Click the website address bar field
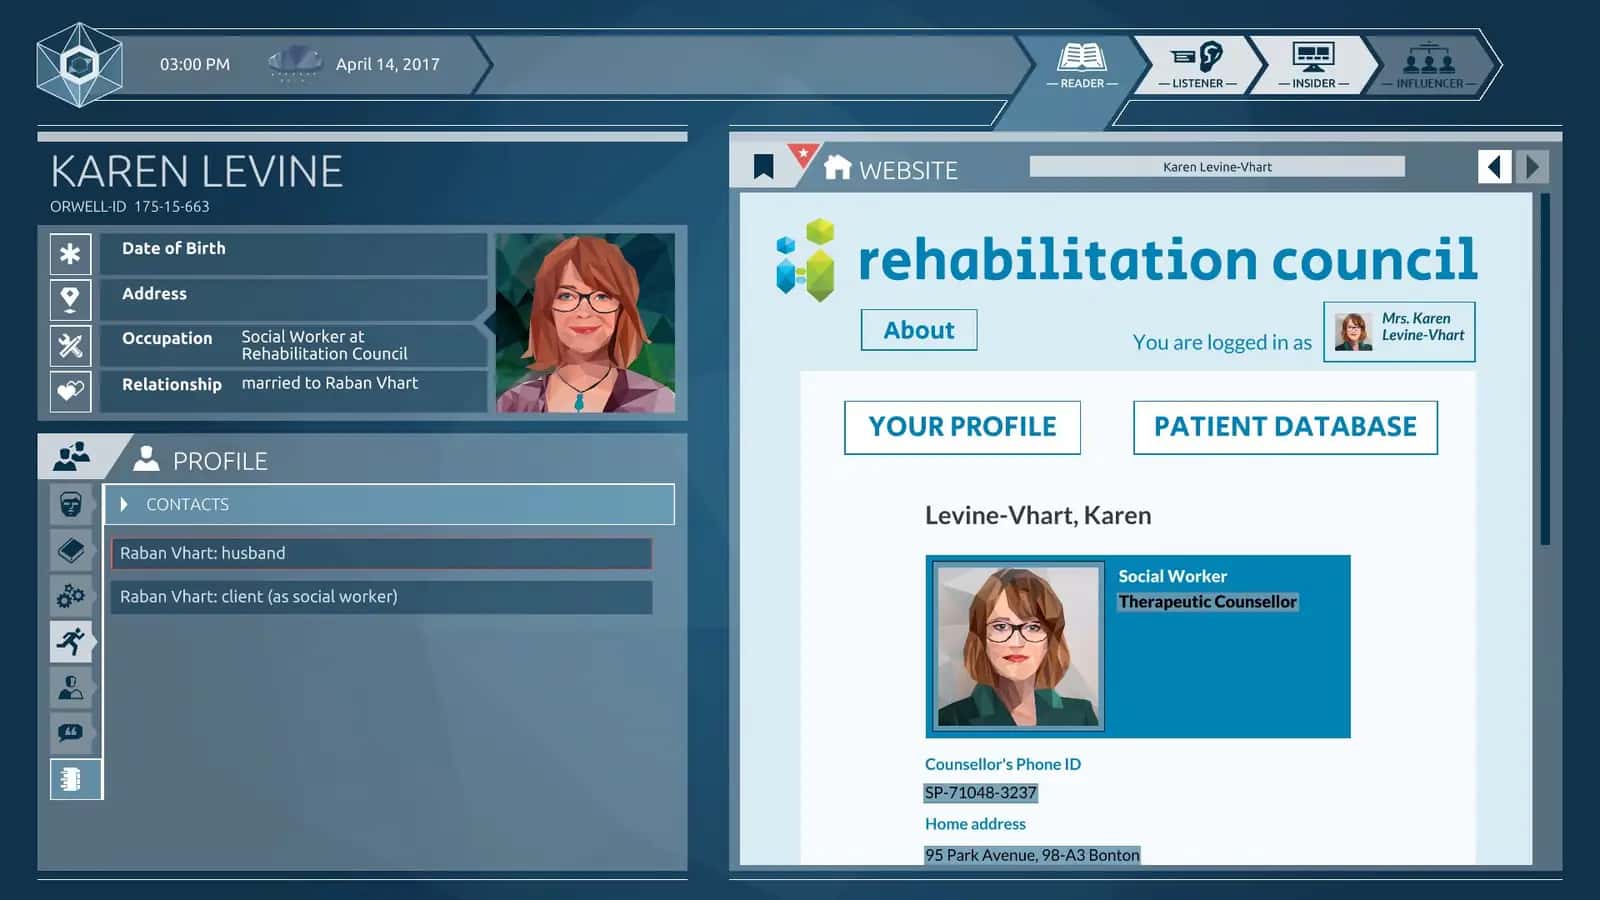The image size is (1600, 900). click(1217, 167)
